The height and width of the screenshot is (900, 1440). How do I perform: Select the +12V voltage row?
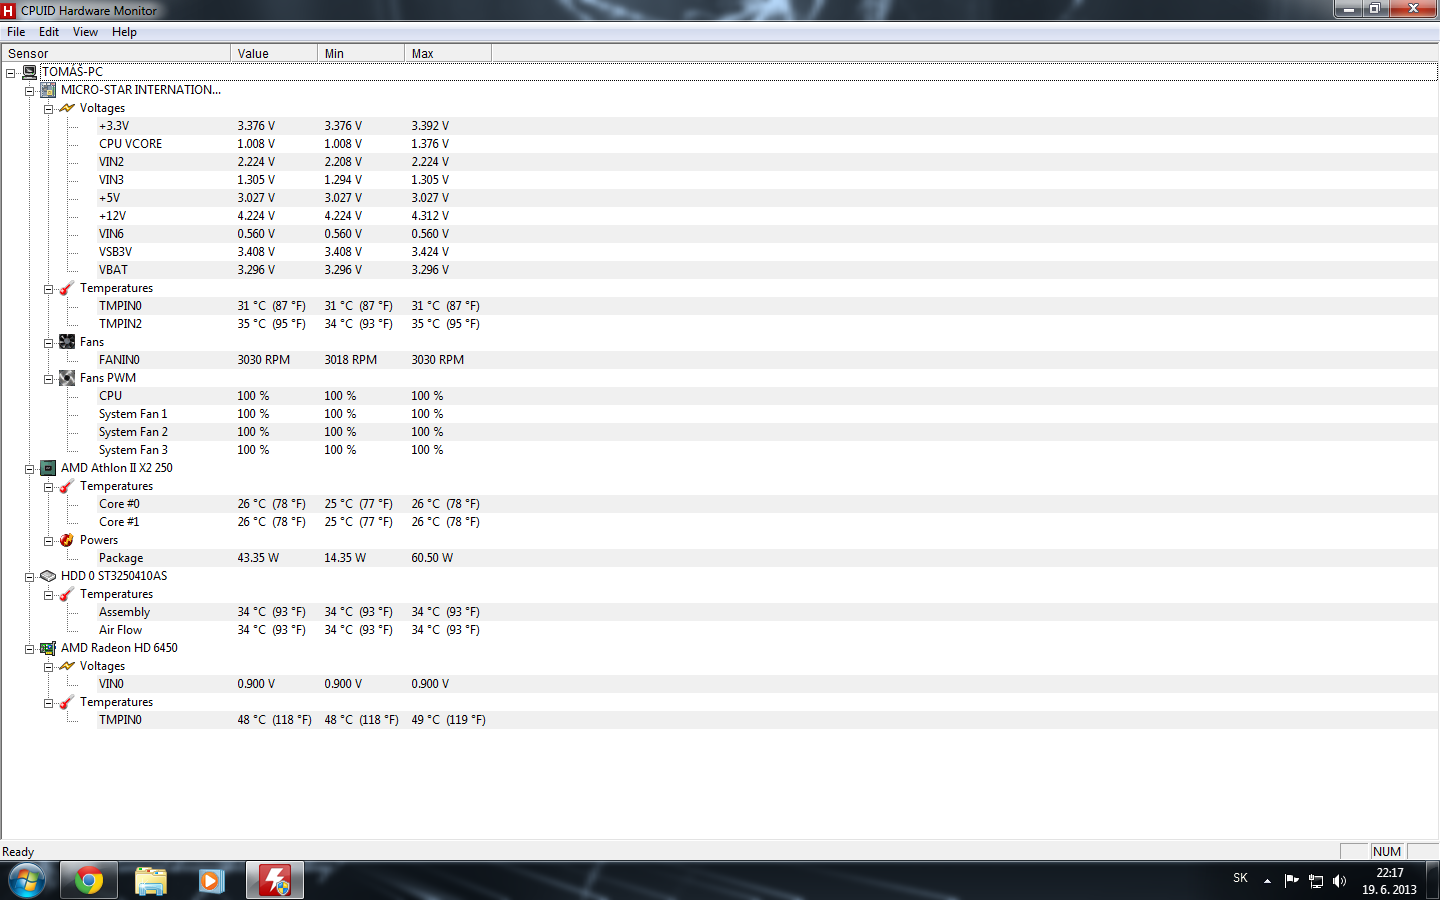(x=767, y=216)
